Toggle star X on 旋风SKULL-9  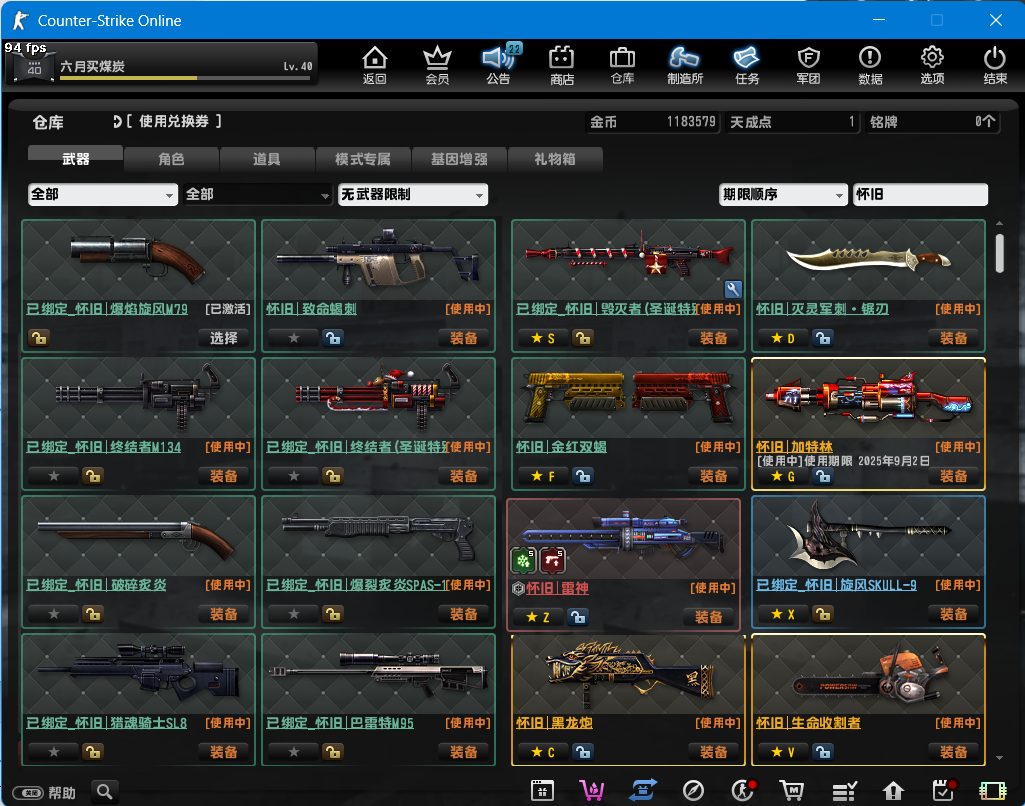click(782, 614)
